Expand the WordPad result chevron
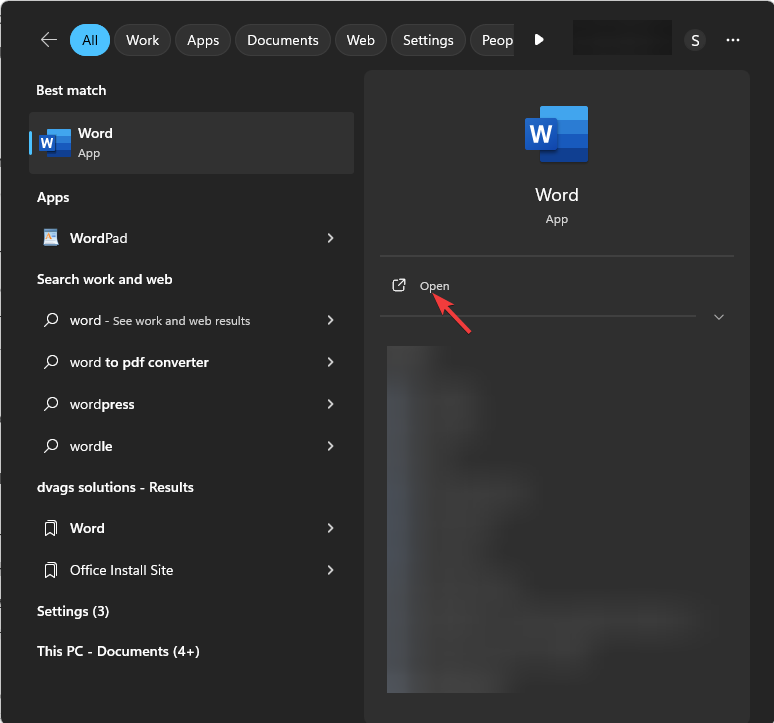 (x=330, y=238)
